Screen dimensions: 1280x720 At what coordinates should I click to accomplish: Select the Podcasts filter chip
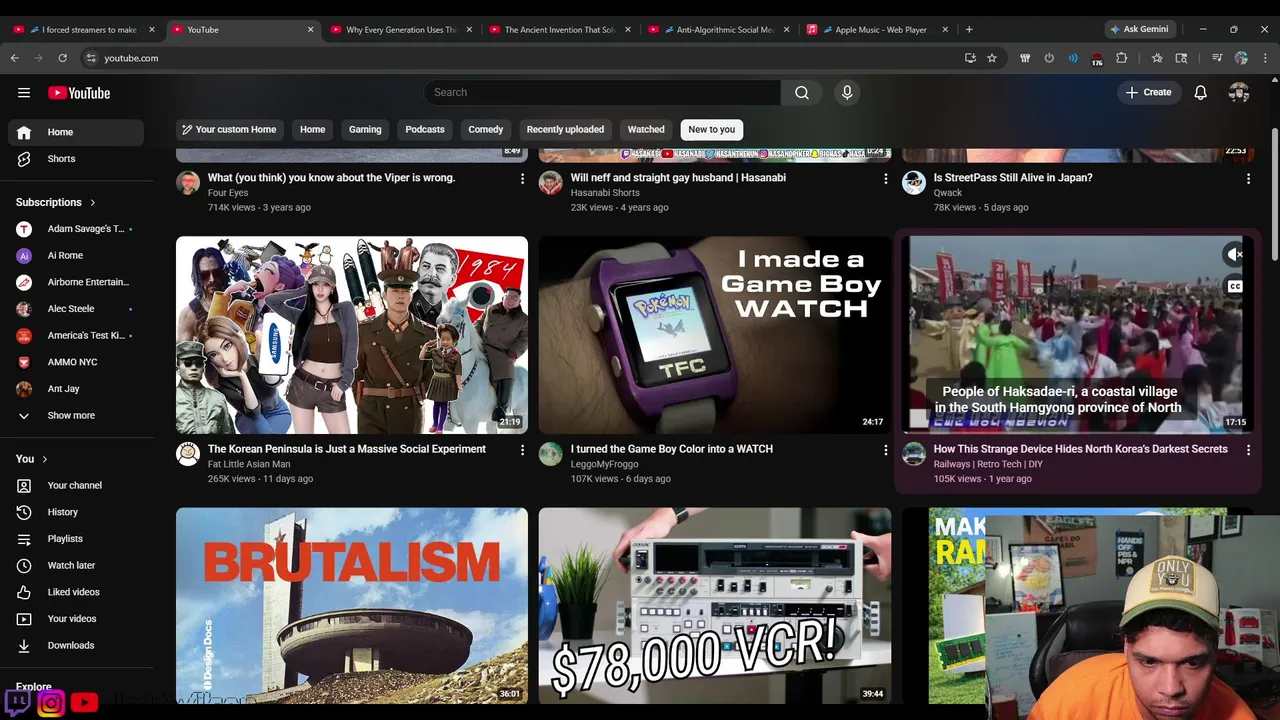tap(425, 129)
